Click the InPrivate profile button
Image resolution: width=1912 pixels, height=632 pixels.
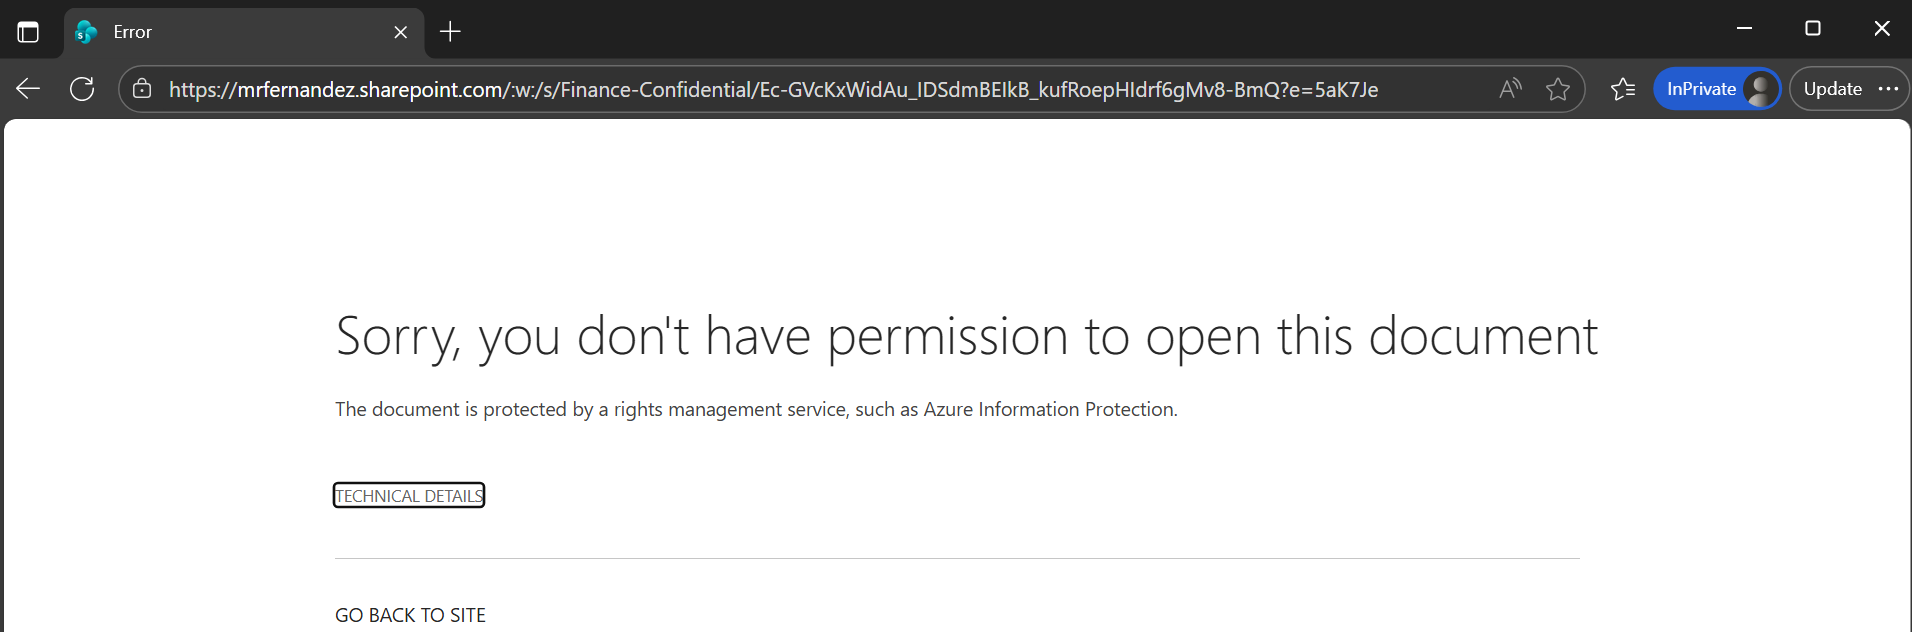pyautogui.click(x=1716, y=89)
